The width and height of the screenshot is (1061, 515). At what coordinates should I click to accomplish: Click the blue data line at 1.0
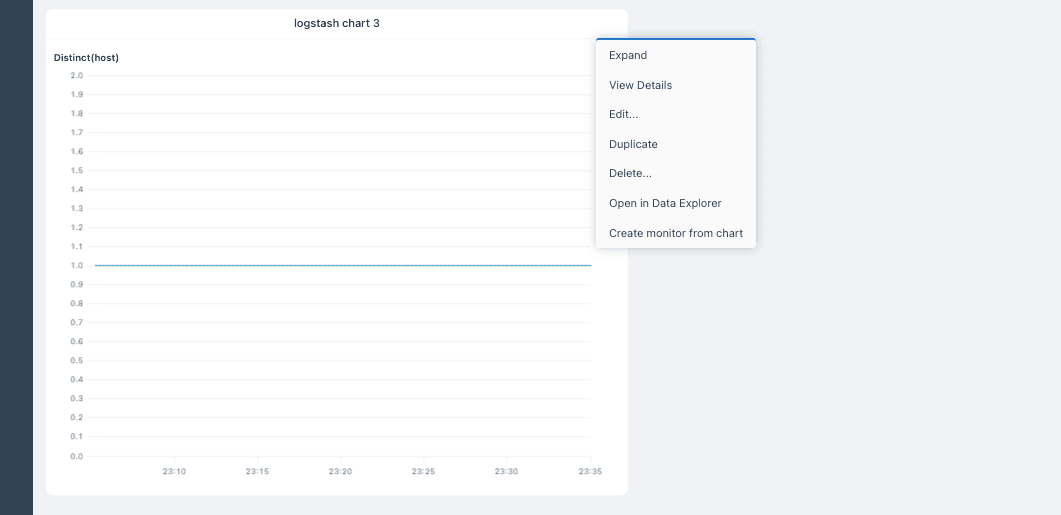tap(343, 265)
